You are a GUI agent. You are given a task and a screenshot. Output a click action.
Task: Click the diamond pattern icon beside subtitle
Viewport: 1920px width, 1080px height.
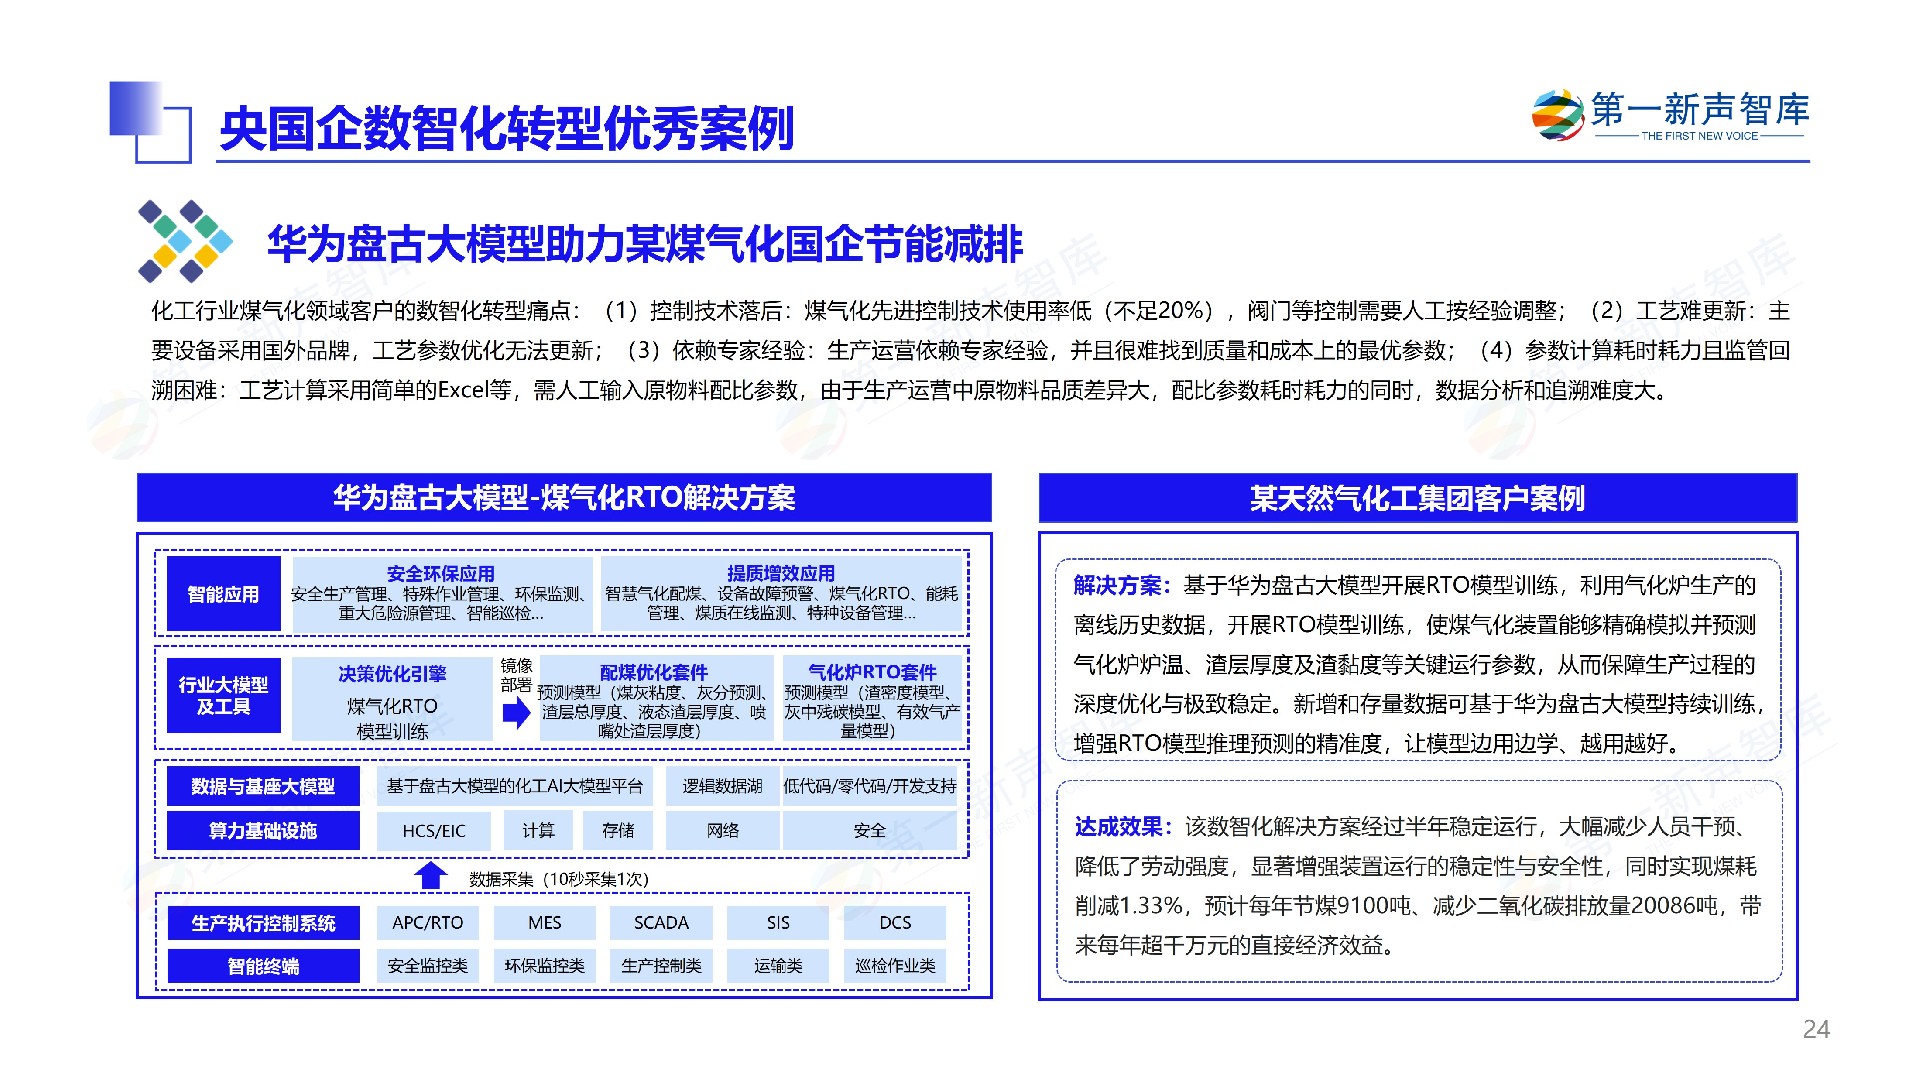pyautogui.click(x=184, y=241)
